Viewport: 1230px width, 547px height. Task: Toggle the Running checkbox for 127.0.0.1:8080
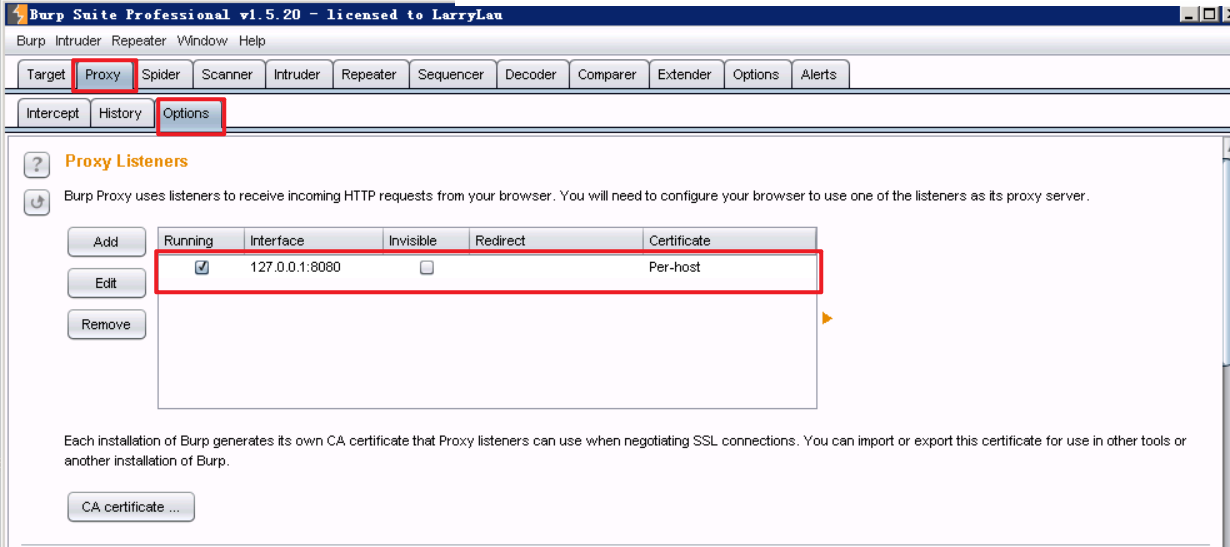202,267
